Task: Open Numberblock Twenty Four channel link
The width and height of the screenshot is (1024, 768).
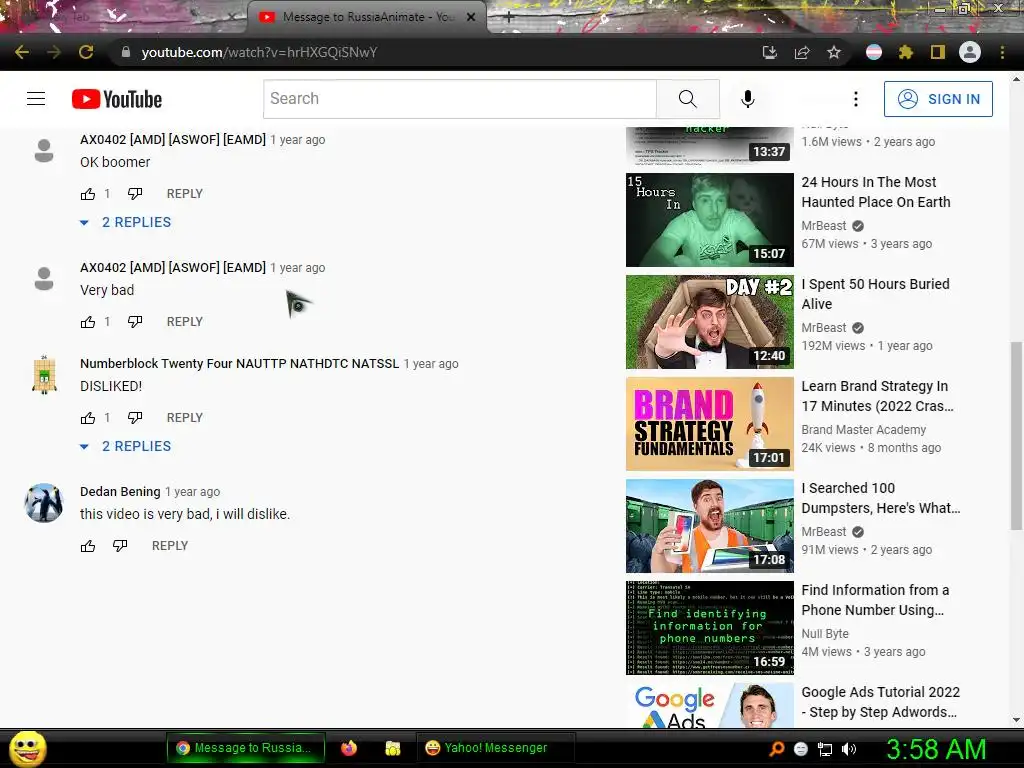Action: (x=239, y=364)
